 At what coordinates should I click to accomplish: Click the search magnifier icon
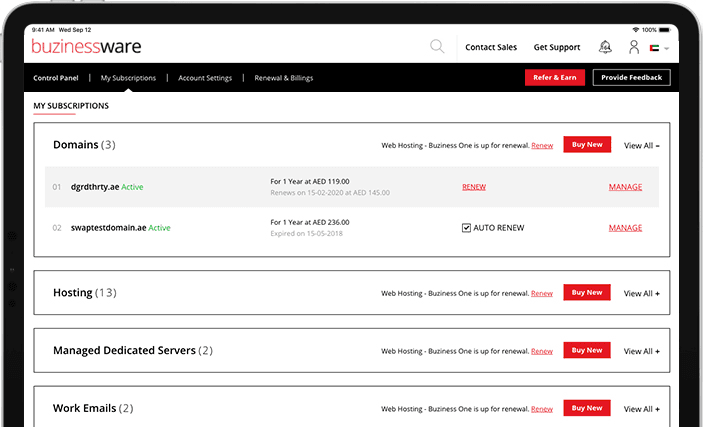[x=437, y=47]
